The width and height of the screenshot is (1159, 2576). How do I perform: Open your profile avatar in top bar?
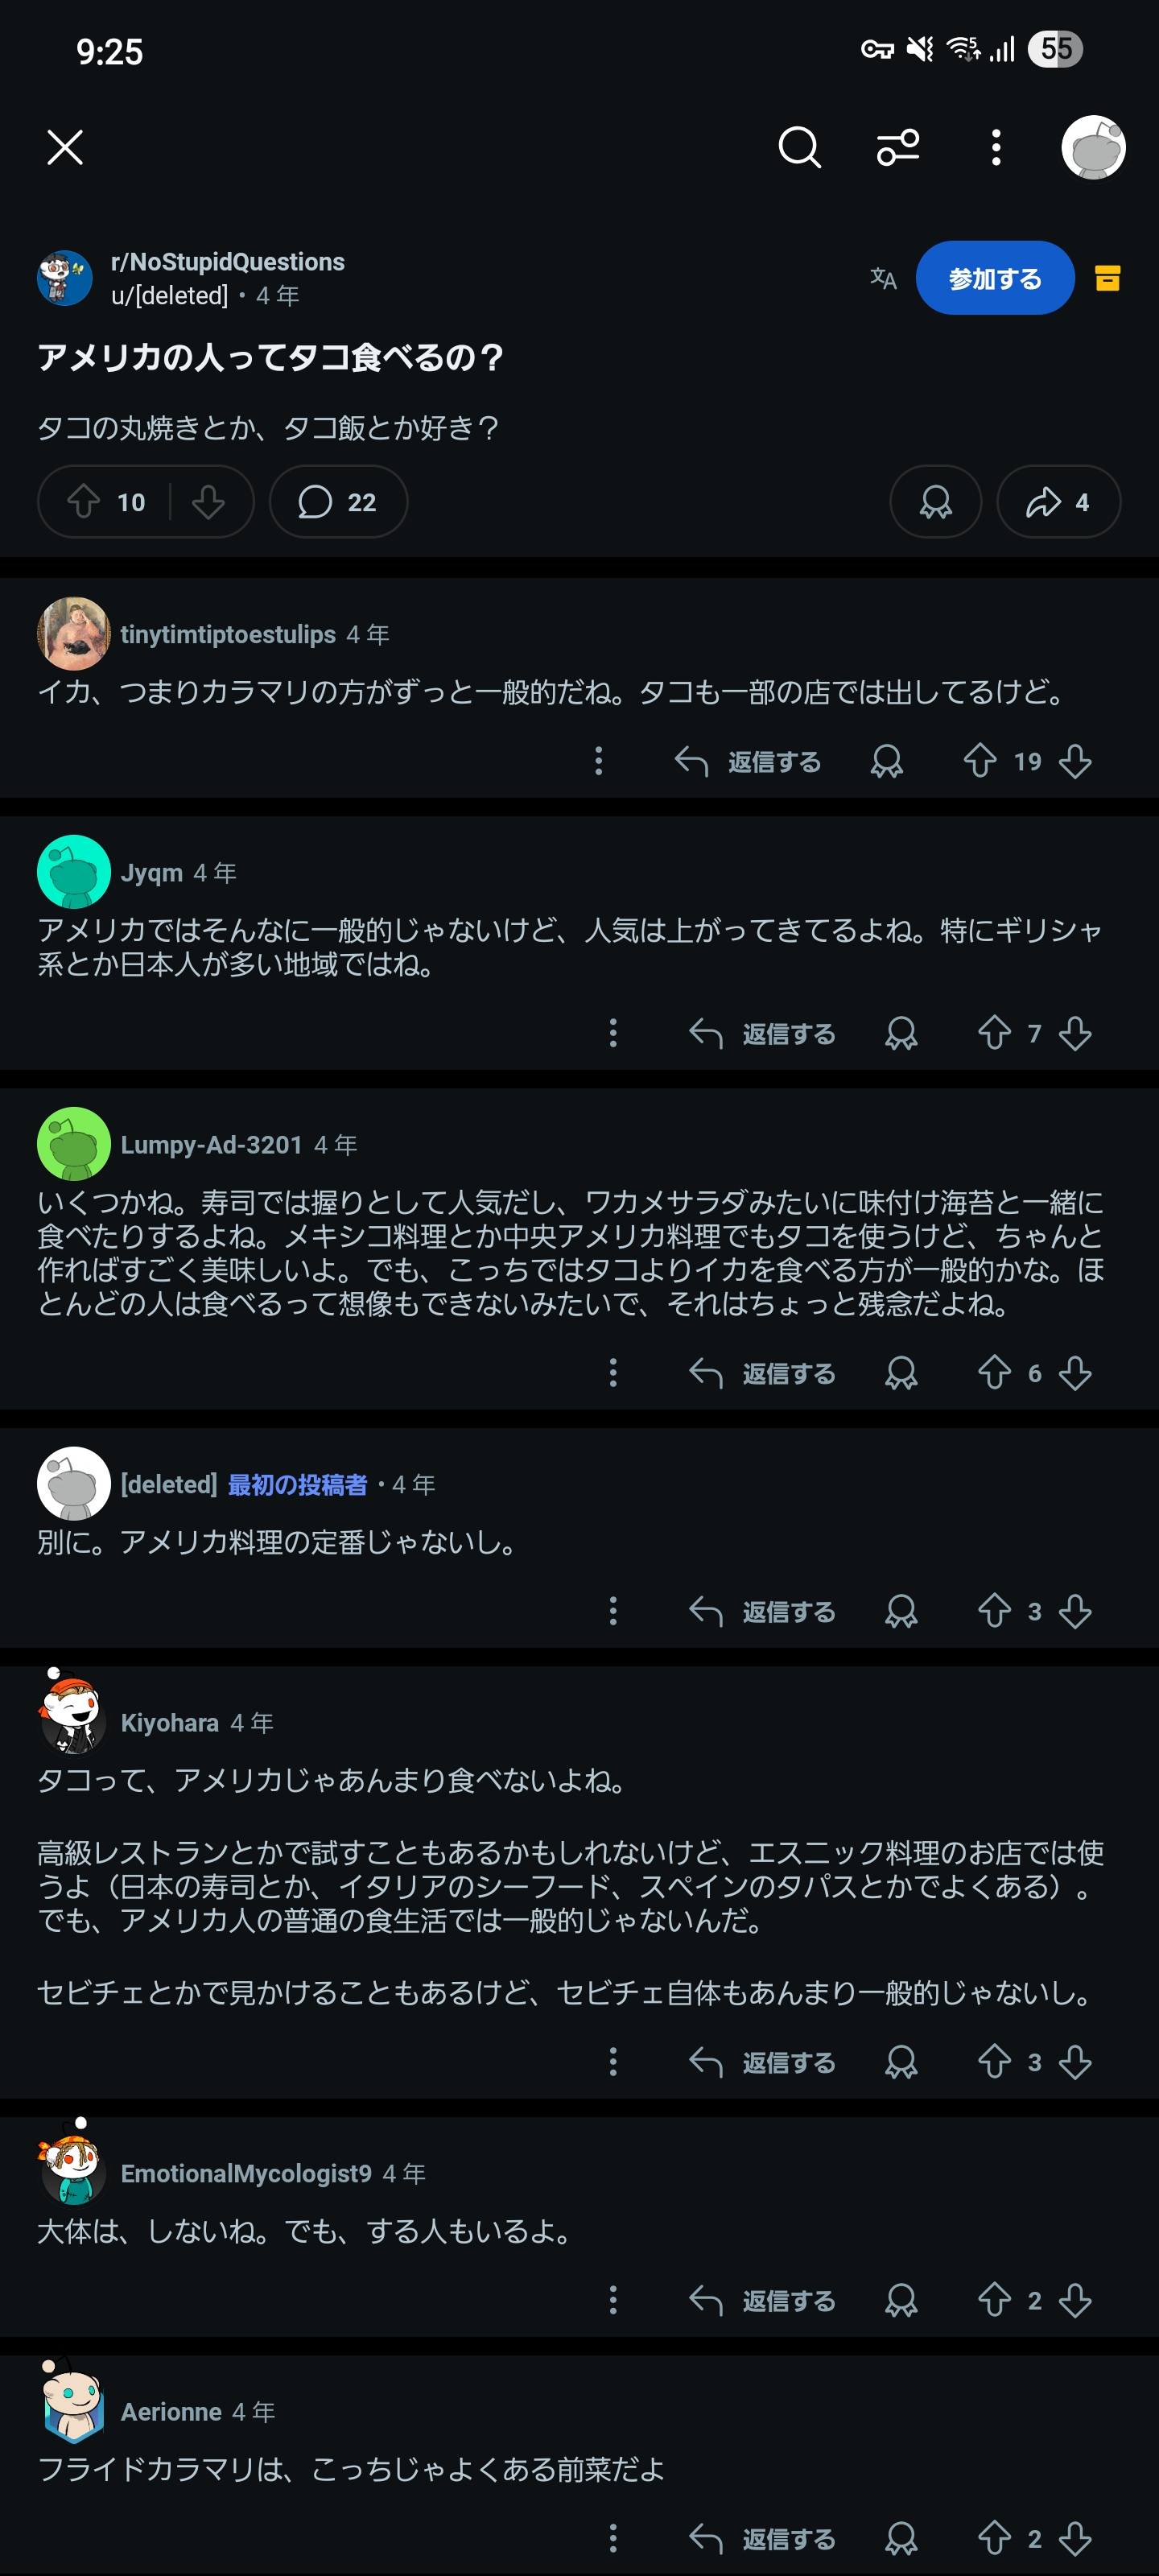(1093, 148)
